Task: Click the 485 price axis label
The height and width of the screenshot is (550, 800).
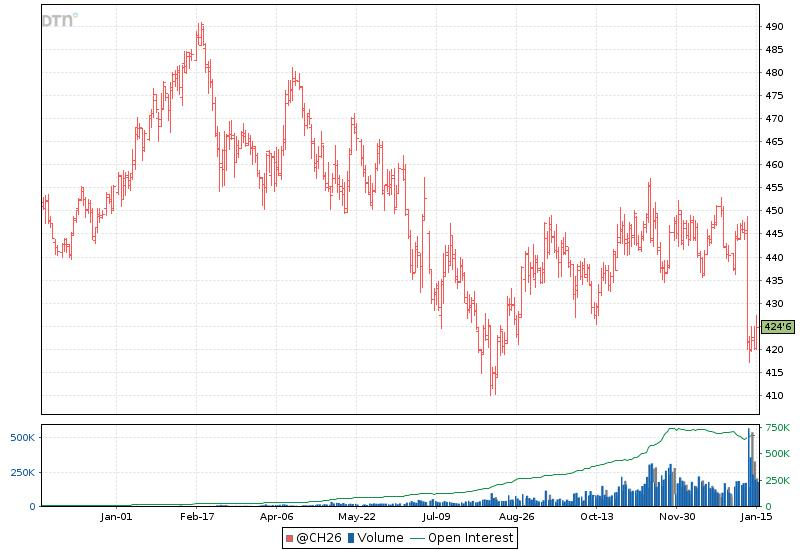Action: click(x=774, y=49)
